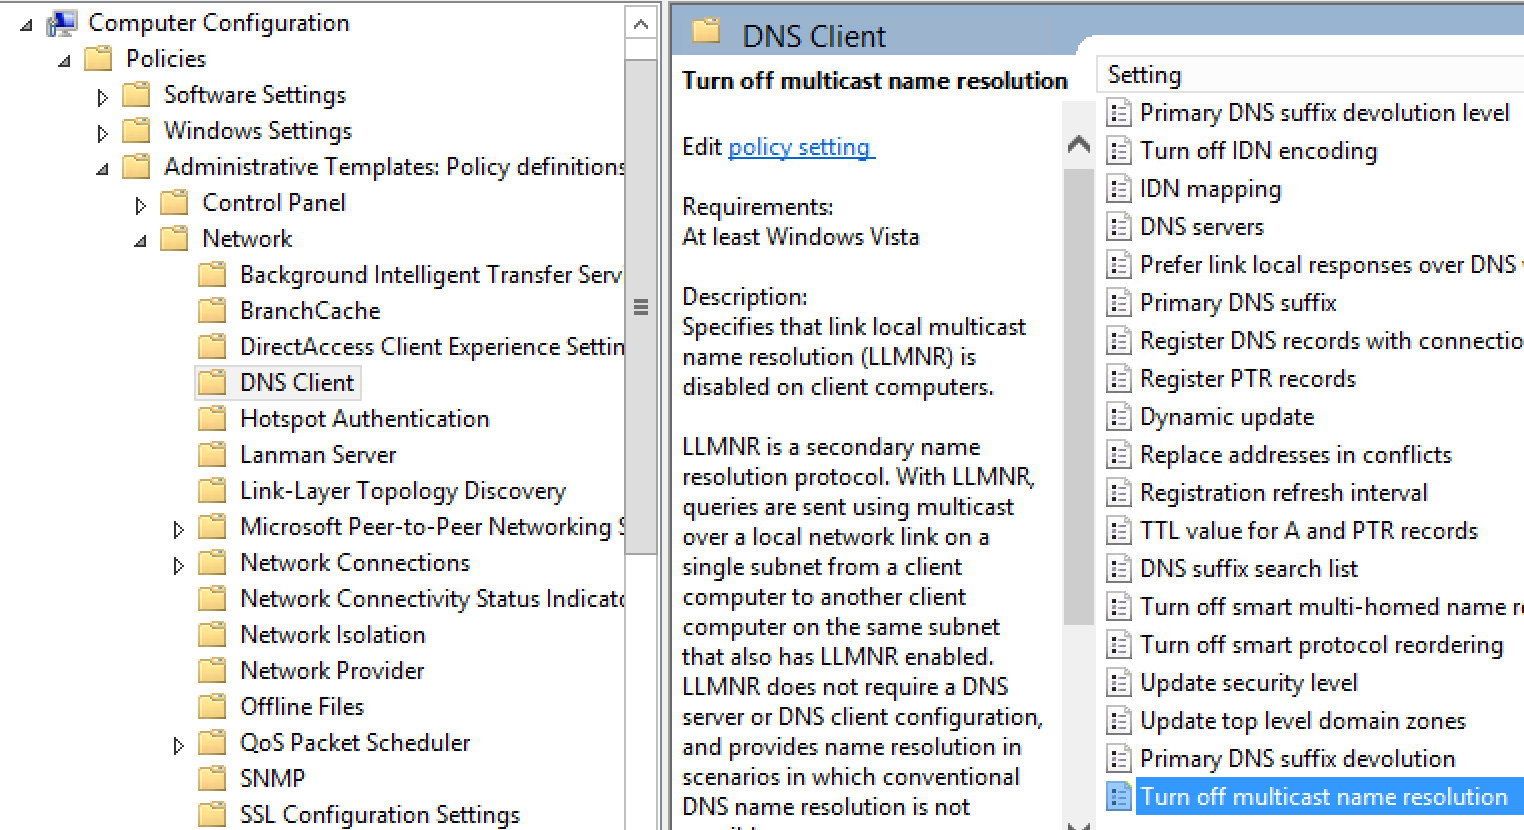Select Update top level domain zones setting
The height and width of the screenshot is (830, 1524).
(1302, 721)
